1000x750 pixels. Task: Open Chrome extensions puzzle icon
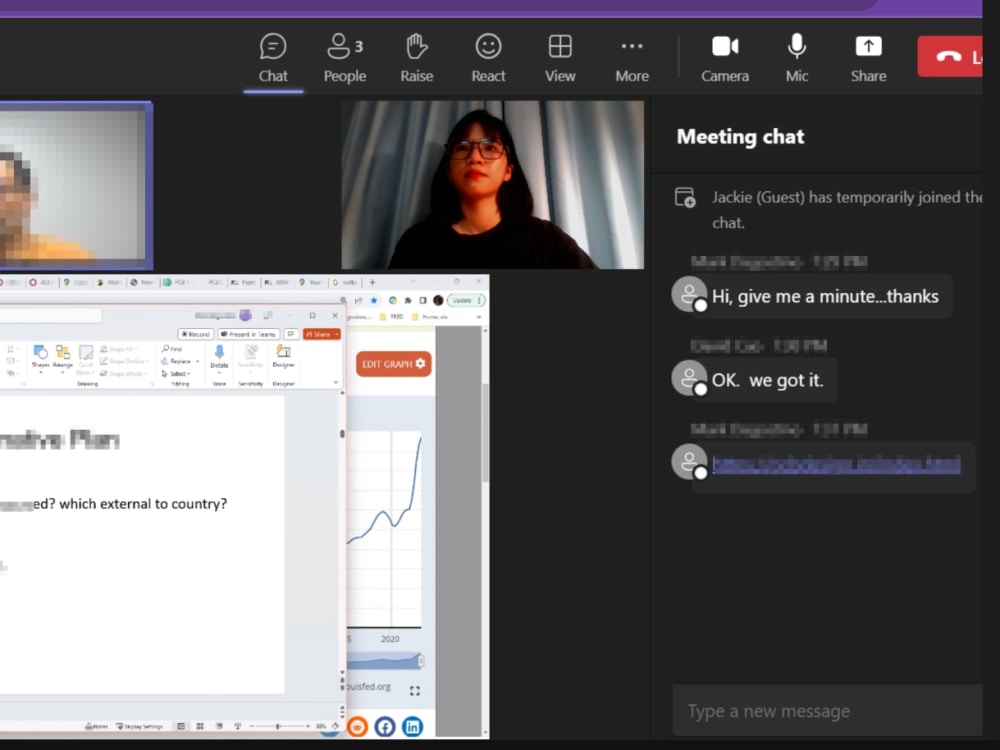(408, 300)
